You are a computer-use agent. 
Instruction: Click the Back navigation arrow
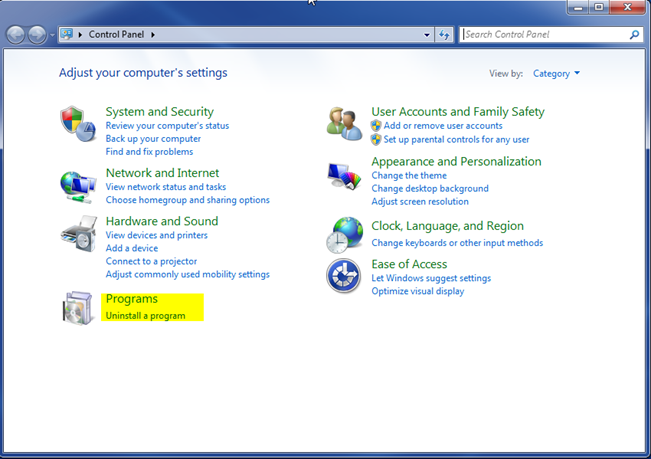15,35
